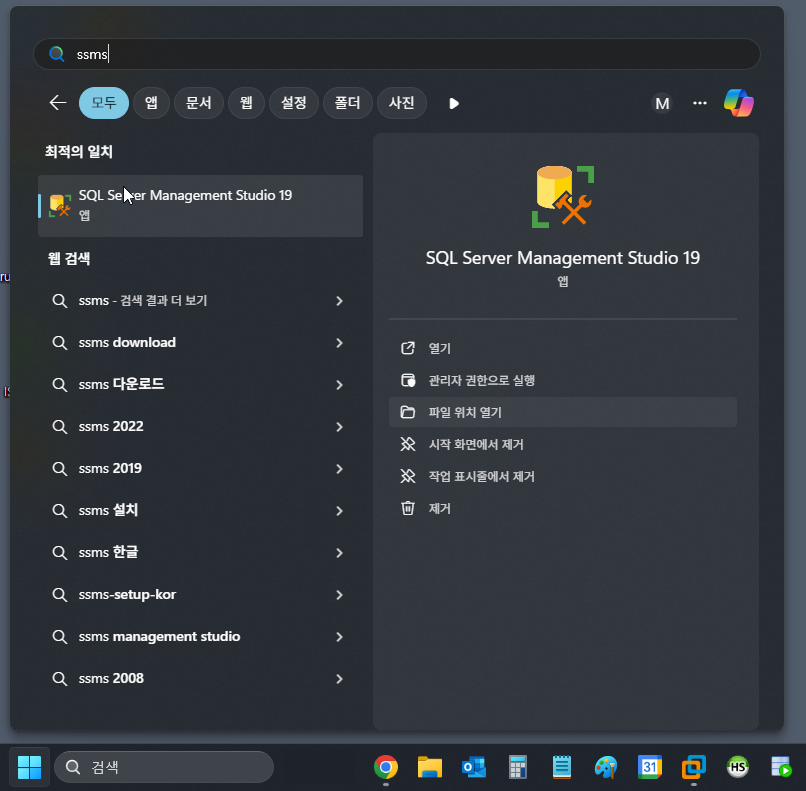Open web suggestion 'ssms-setup-kor'
Viewport: 806px width, 791px height.
click(x=200, y=595)
